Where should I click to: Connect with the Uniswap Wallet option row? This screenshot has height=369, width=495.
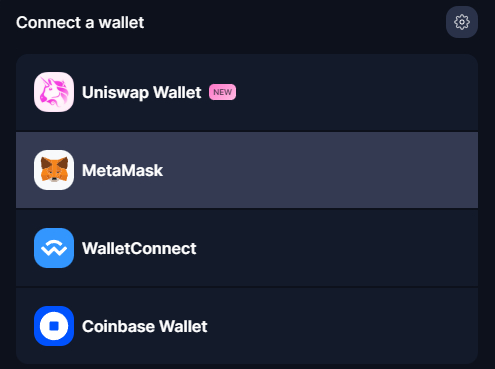click(247, 92)
